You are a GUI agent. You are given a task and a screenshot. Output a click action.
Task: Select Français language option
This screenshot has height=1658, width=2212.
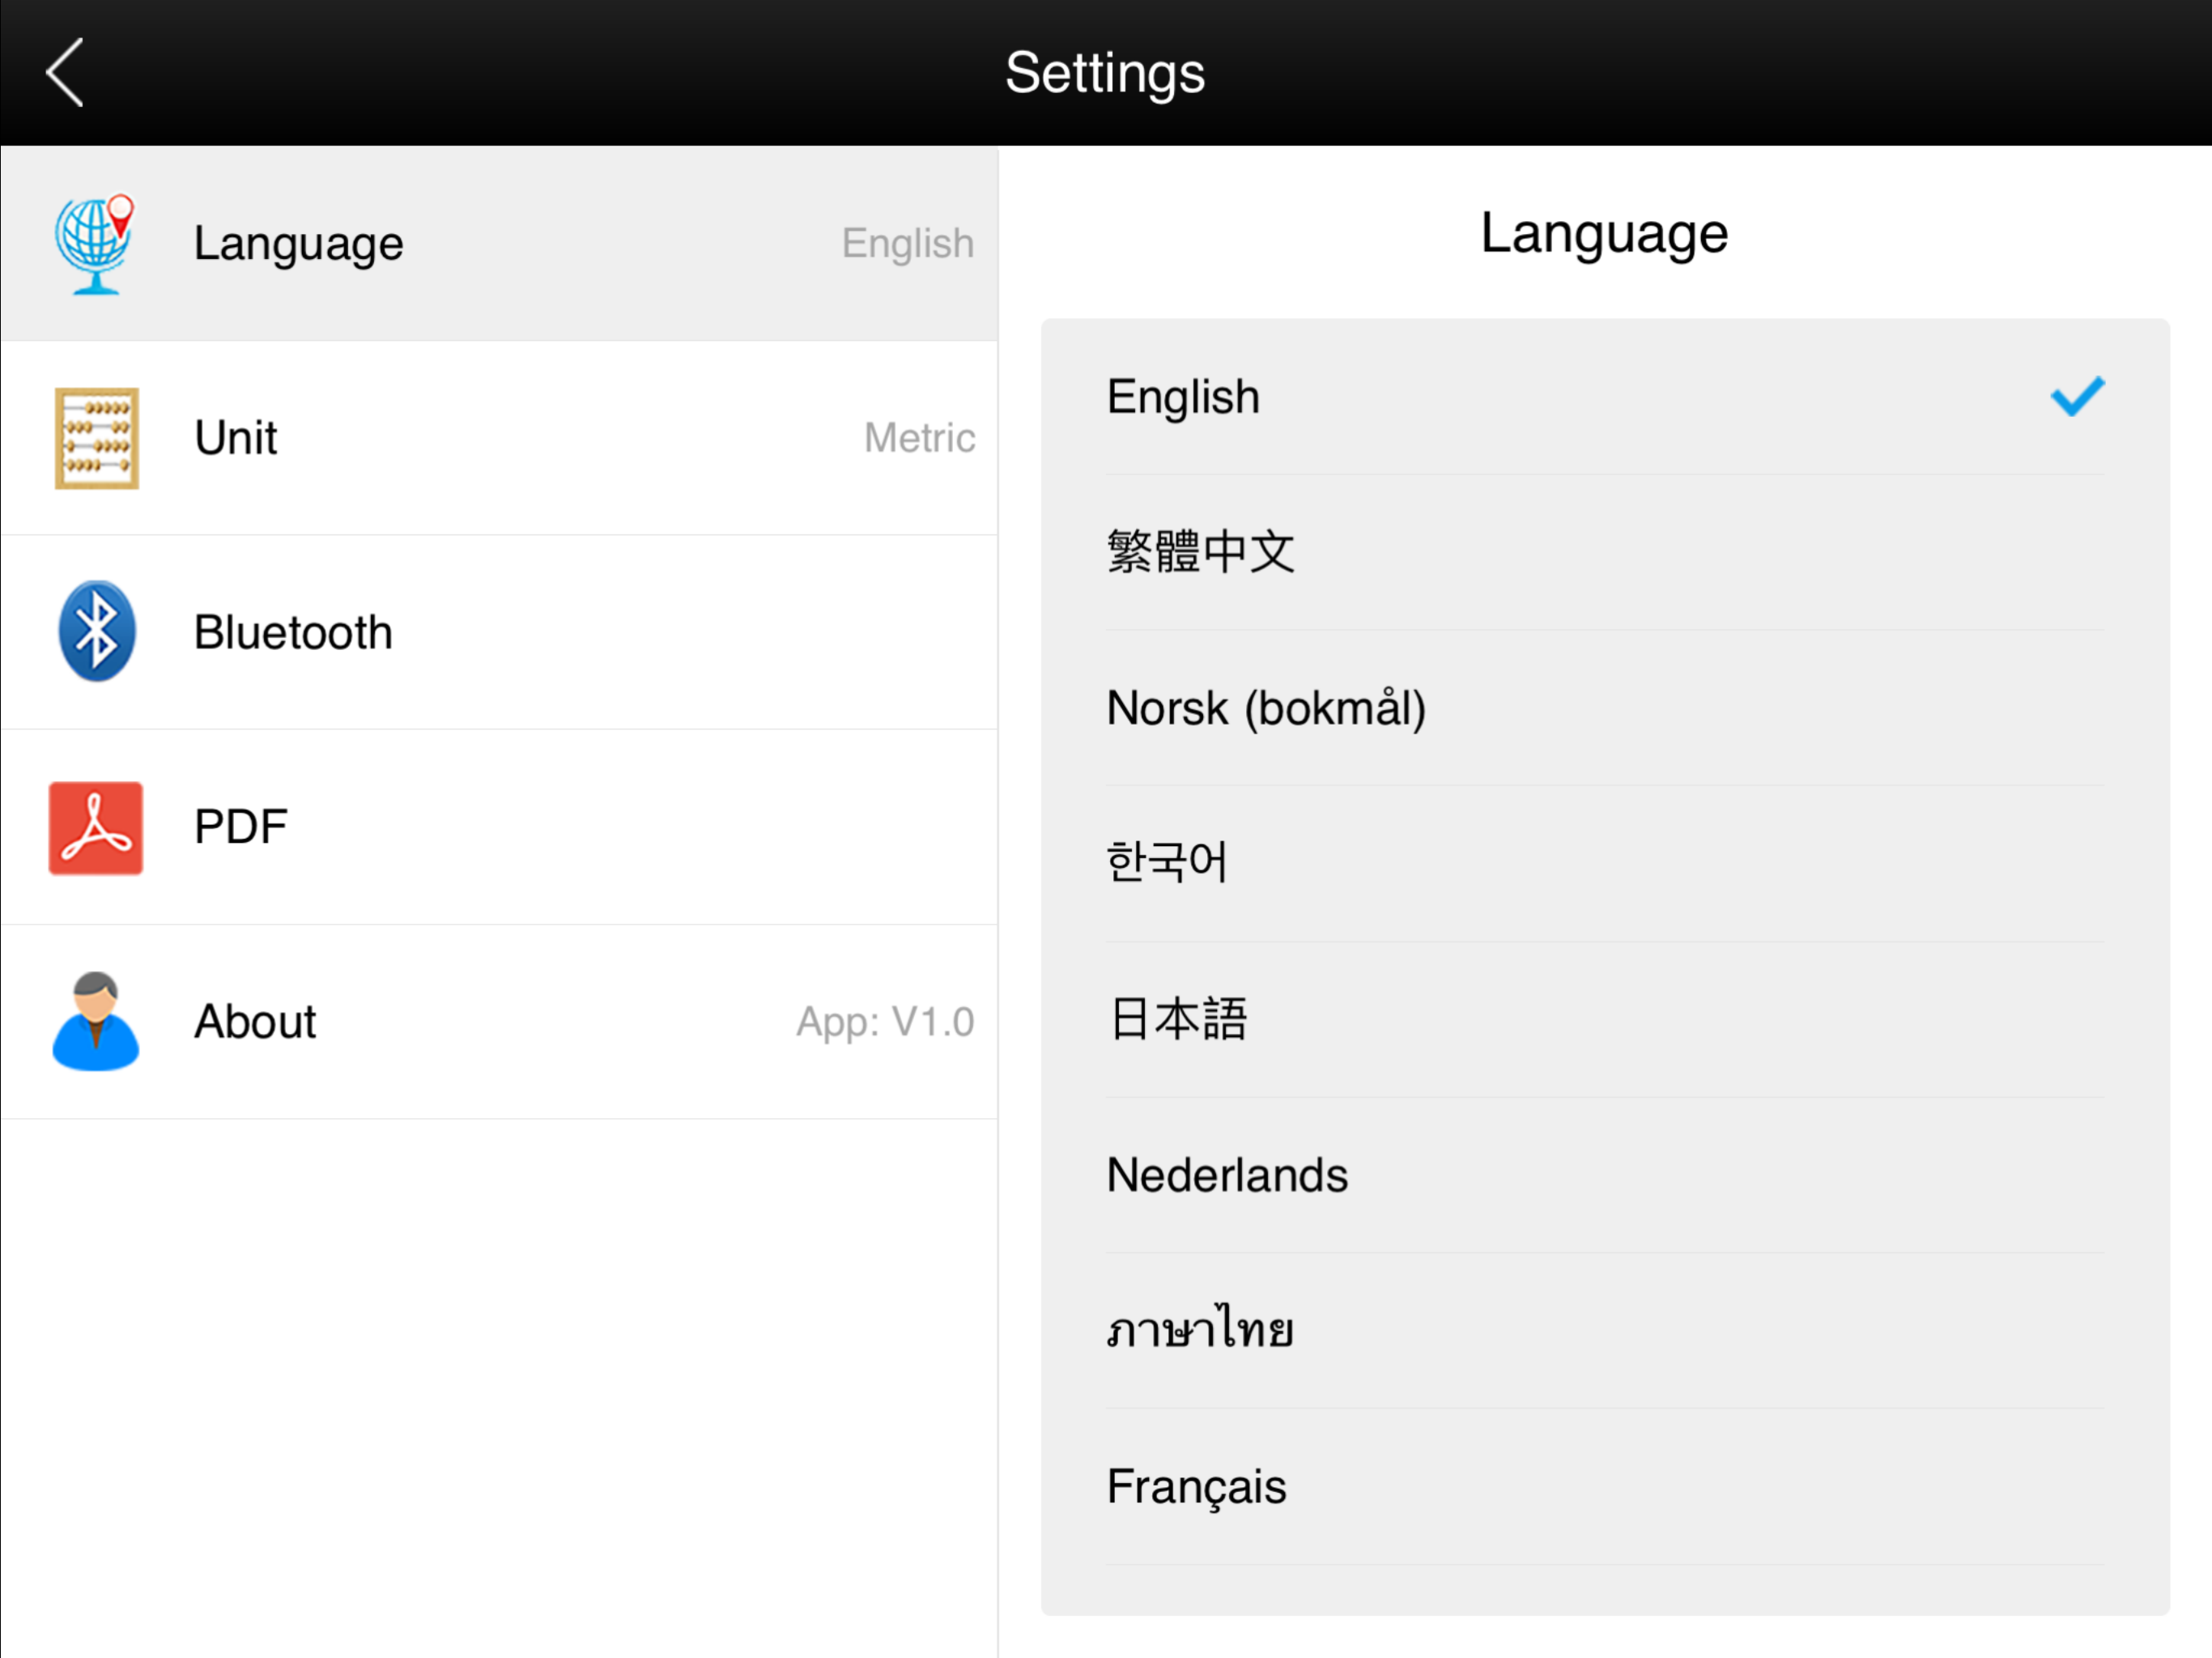click(1605, 1486)
